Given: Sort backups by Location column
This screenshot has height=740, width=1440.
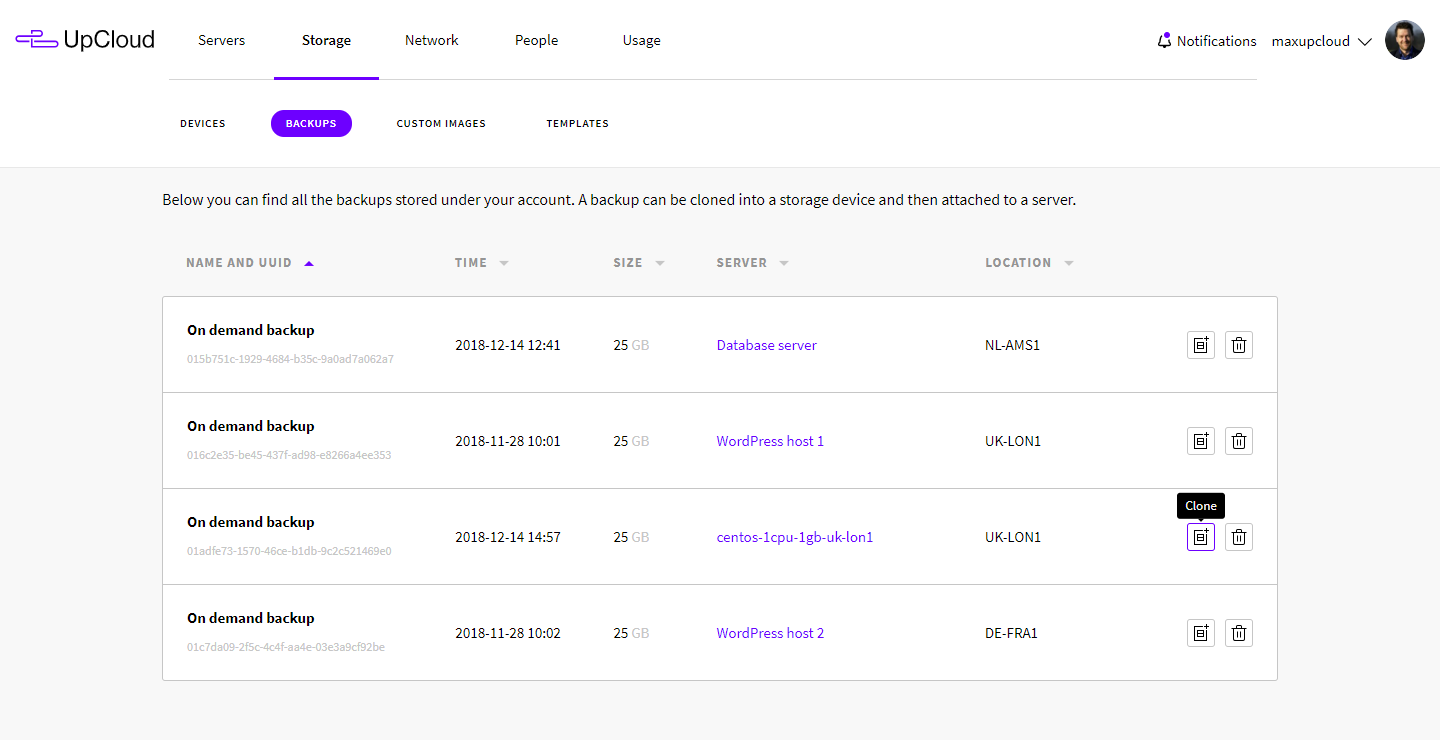Looking at the screenshot, I should point(1030,263).
